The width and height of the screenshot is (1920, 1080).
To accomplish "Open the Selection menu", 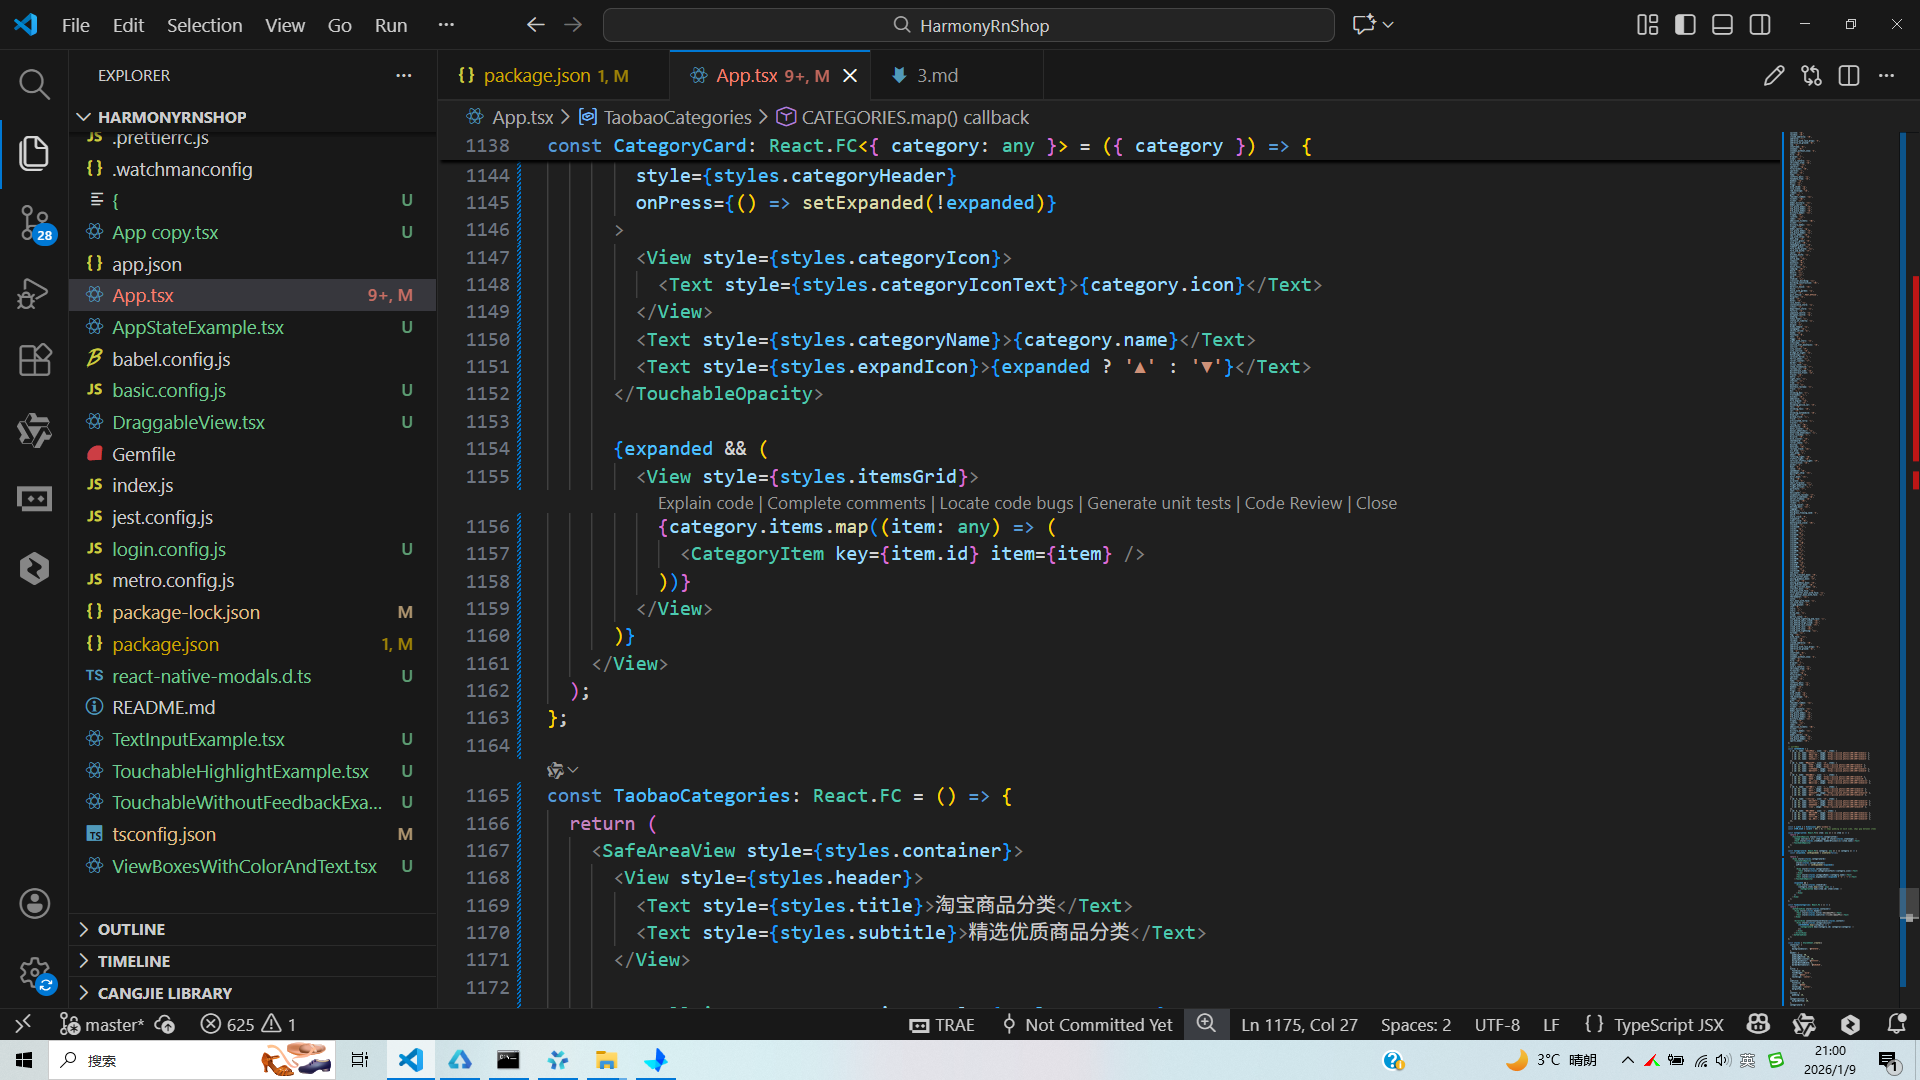I will click(x=204, y=25).
